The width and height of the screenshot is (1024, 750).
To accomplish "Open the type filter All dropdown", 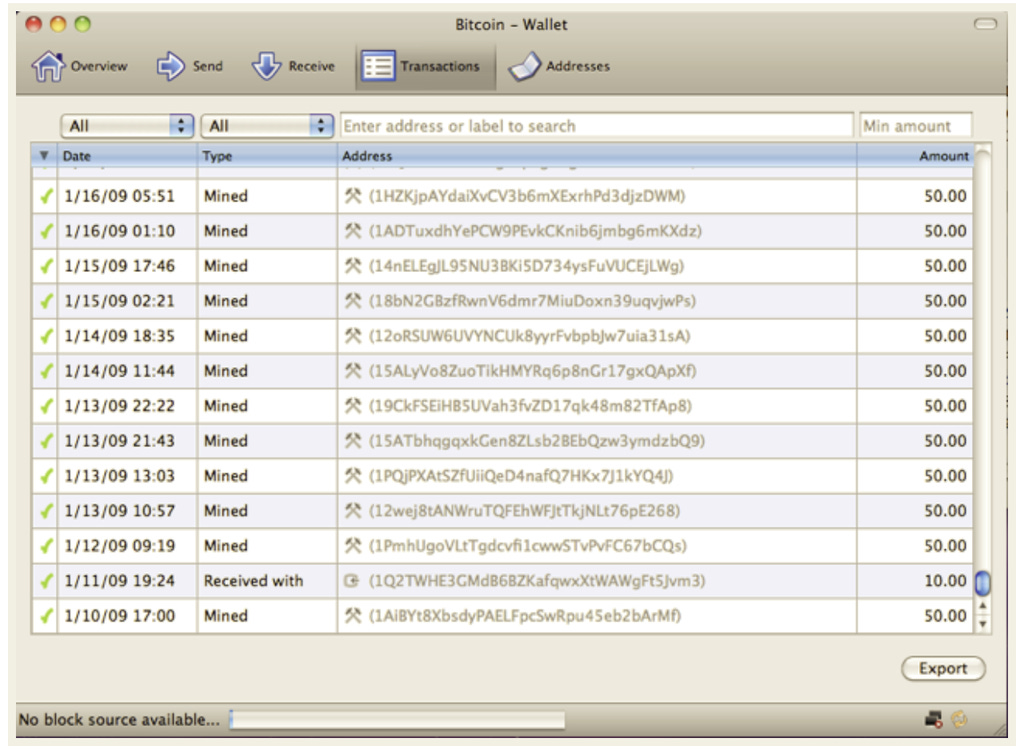I will point(267,125).
